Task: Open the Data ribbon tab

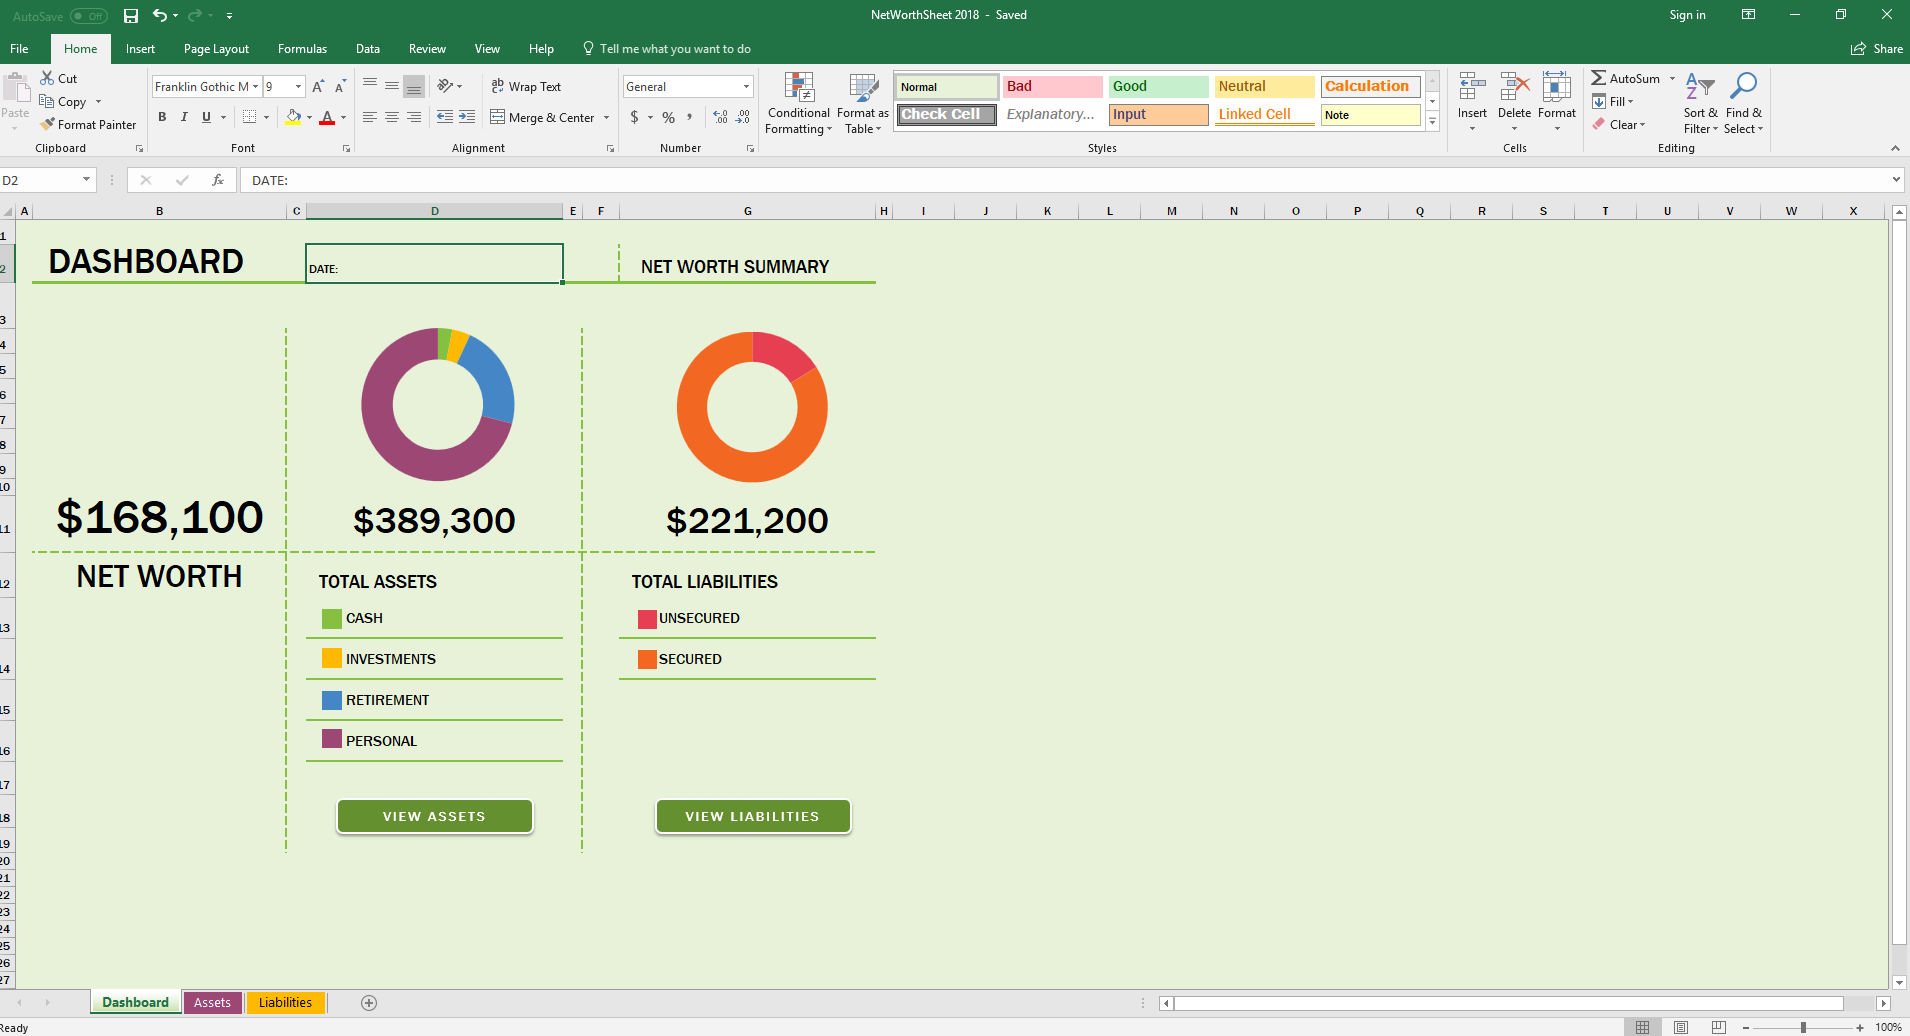Action: pos(367,49)
